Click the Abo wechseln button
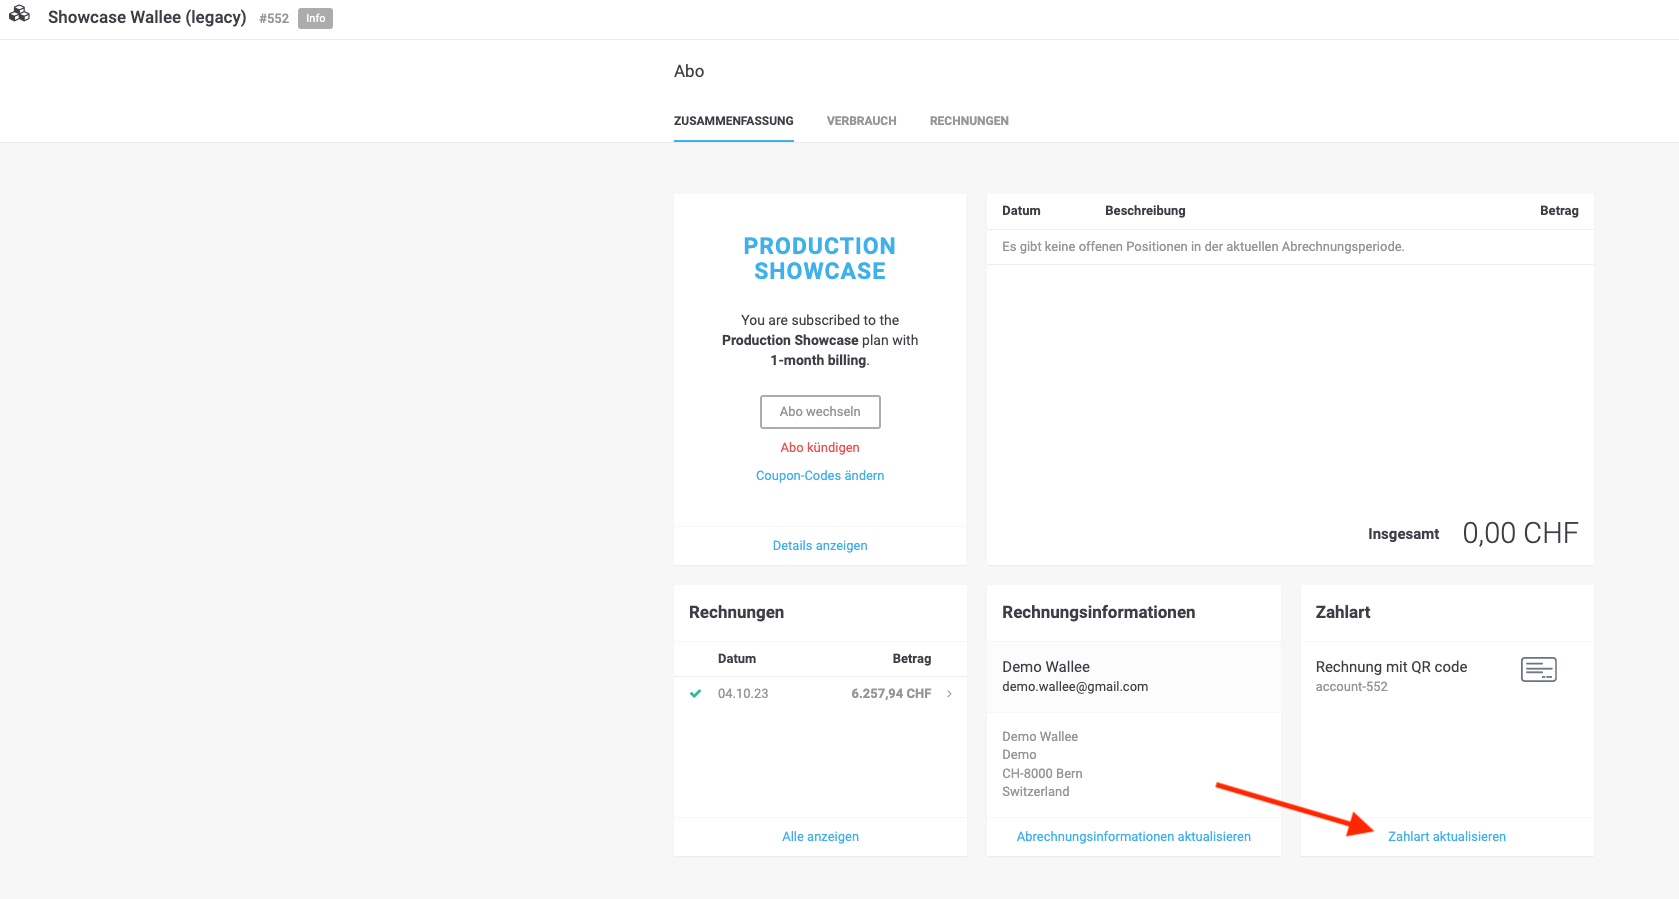 click(820, 411)
